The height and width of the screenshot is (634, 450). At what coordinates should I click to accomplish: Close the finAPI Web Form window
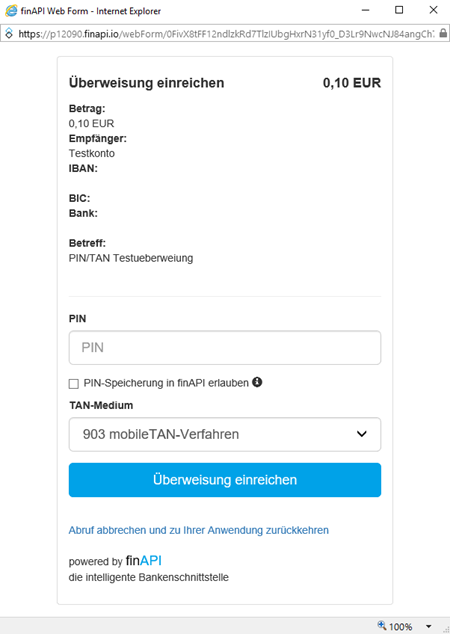tap(433, 10)
